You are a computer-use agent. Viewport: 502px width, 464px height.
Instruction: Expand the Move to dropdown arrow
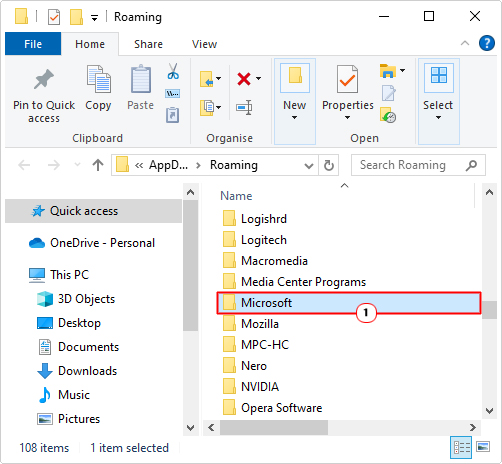(x=219, y=79)
